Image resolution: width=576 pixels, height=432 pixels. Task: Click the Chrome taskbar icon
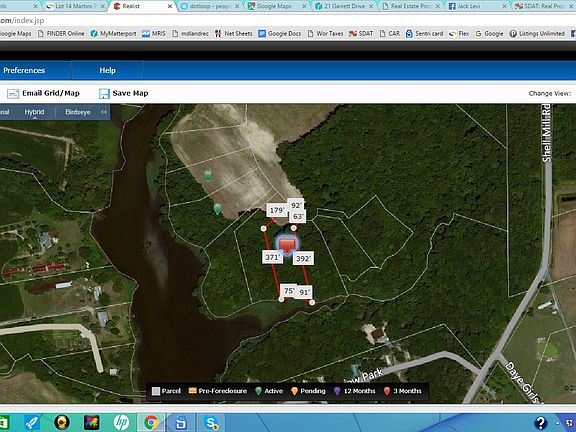(151, 422)
